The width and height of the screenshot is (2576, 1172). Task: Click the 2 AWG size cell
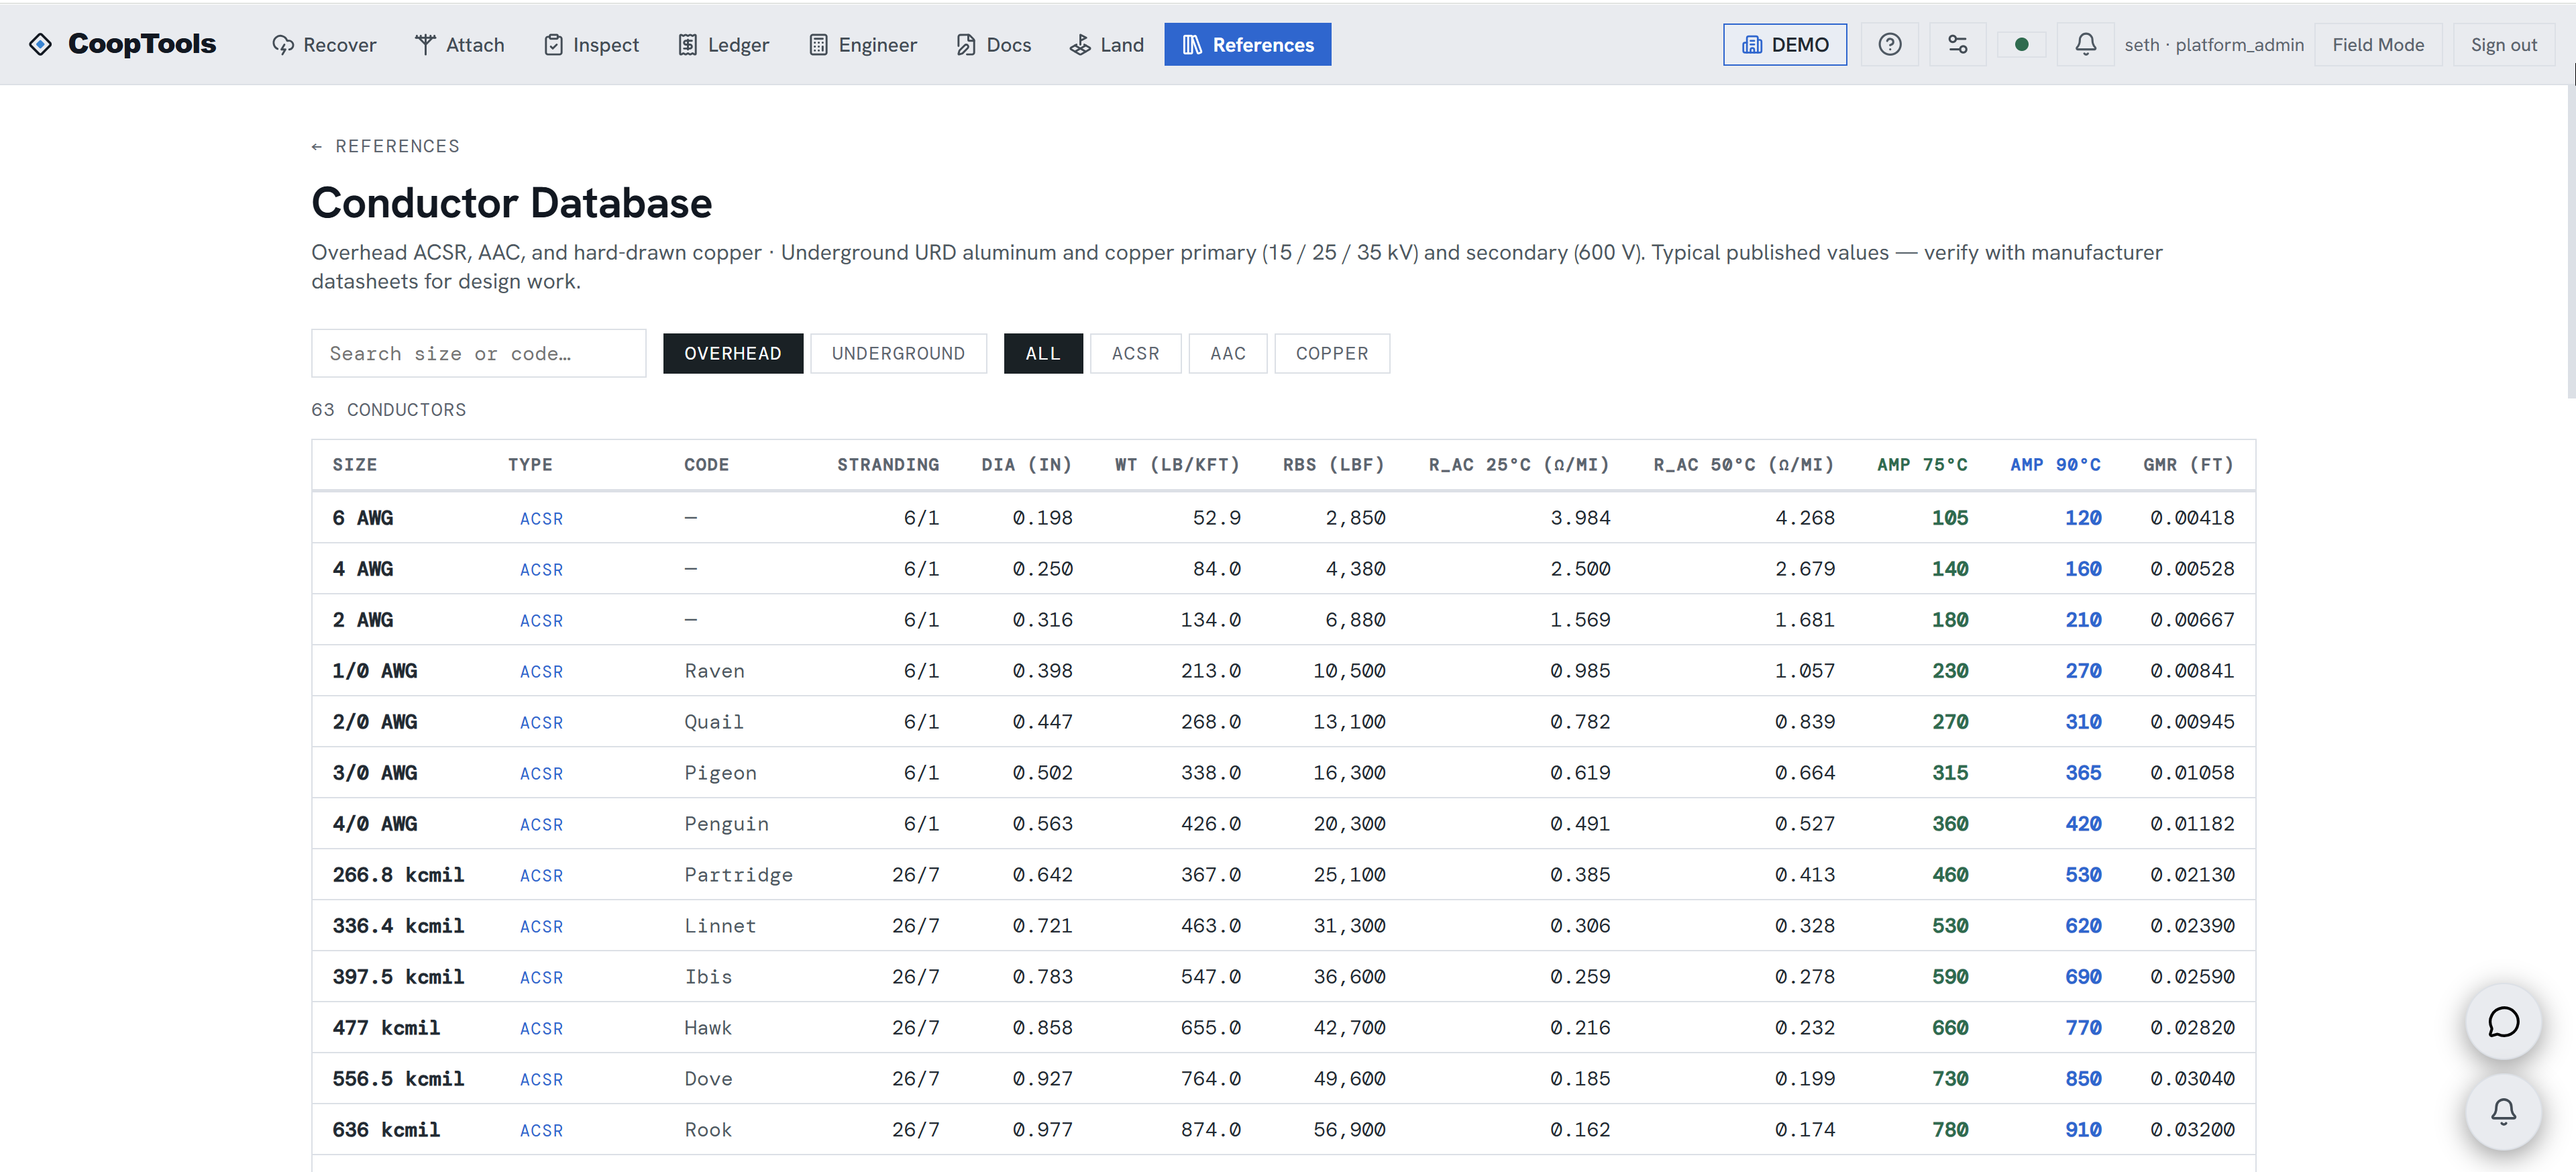(362, 619)
